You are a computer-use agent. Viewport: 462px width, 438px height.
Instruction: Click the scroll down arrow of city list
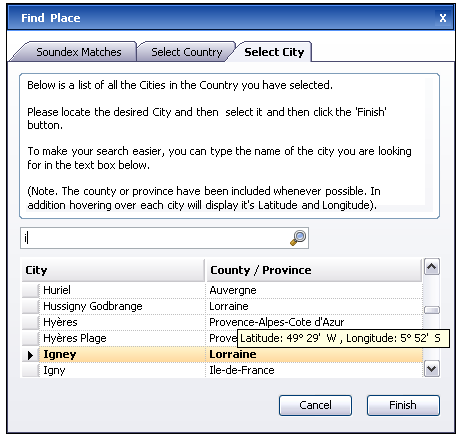coord(432,369)
